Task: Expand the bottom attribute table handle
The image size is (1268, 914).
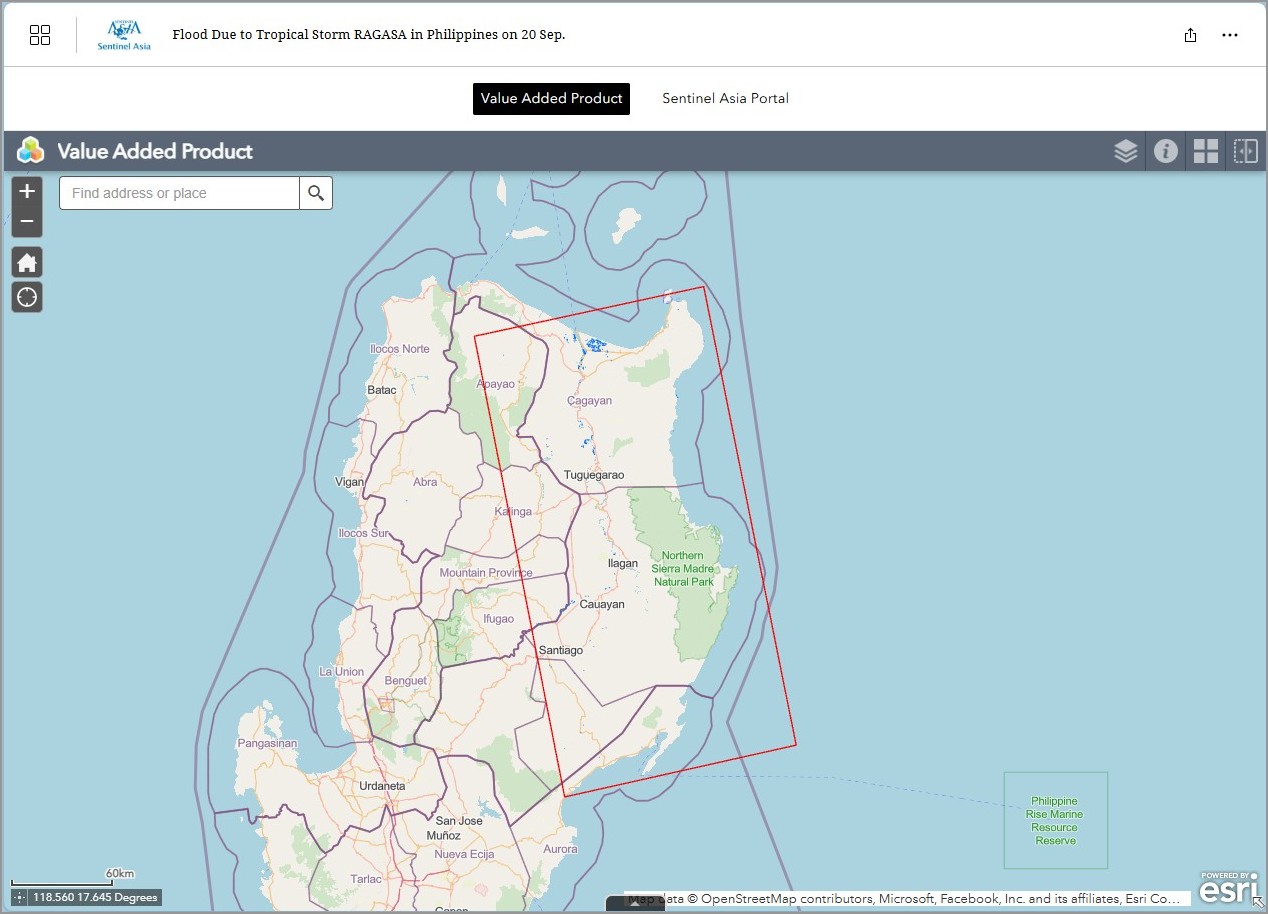Action: [635, 905]
